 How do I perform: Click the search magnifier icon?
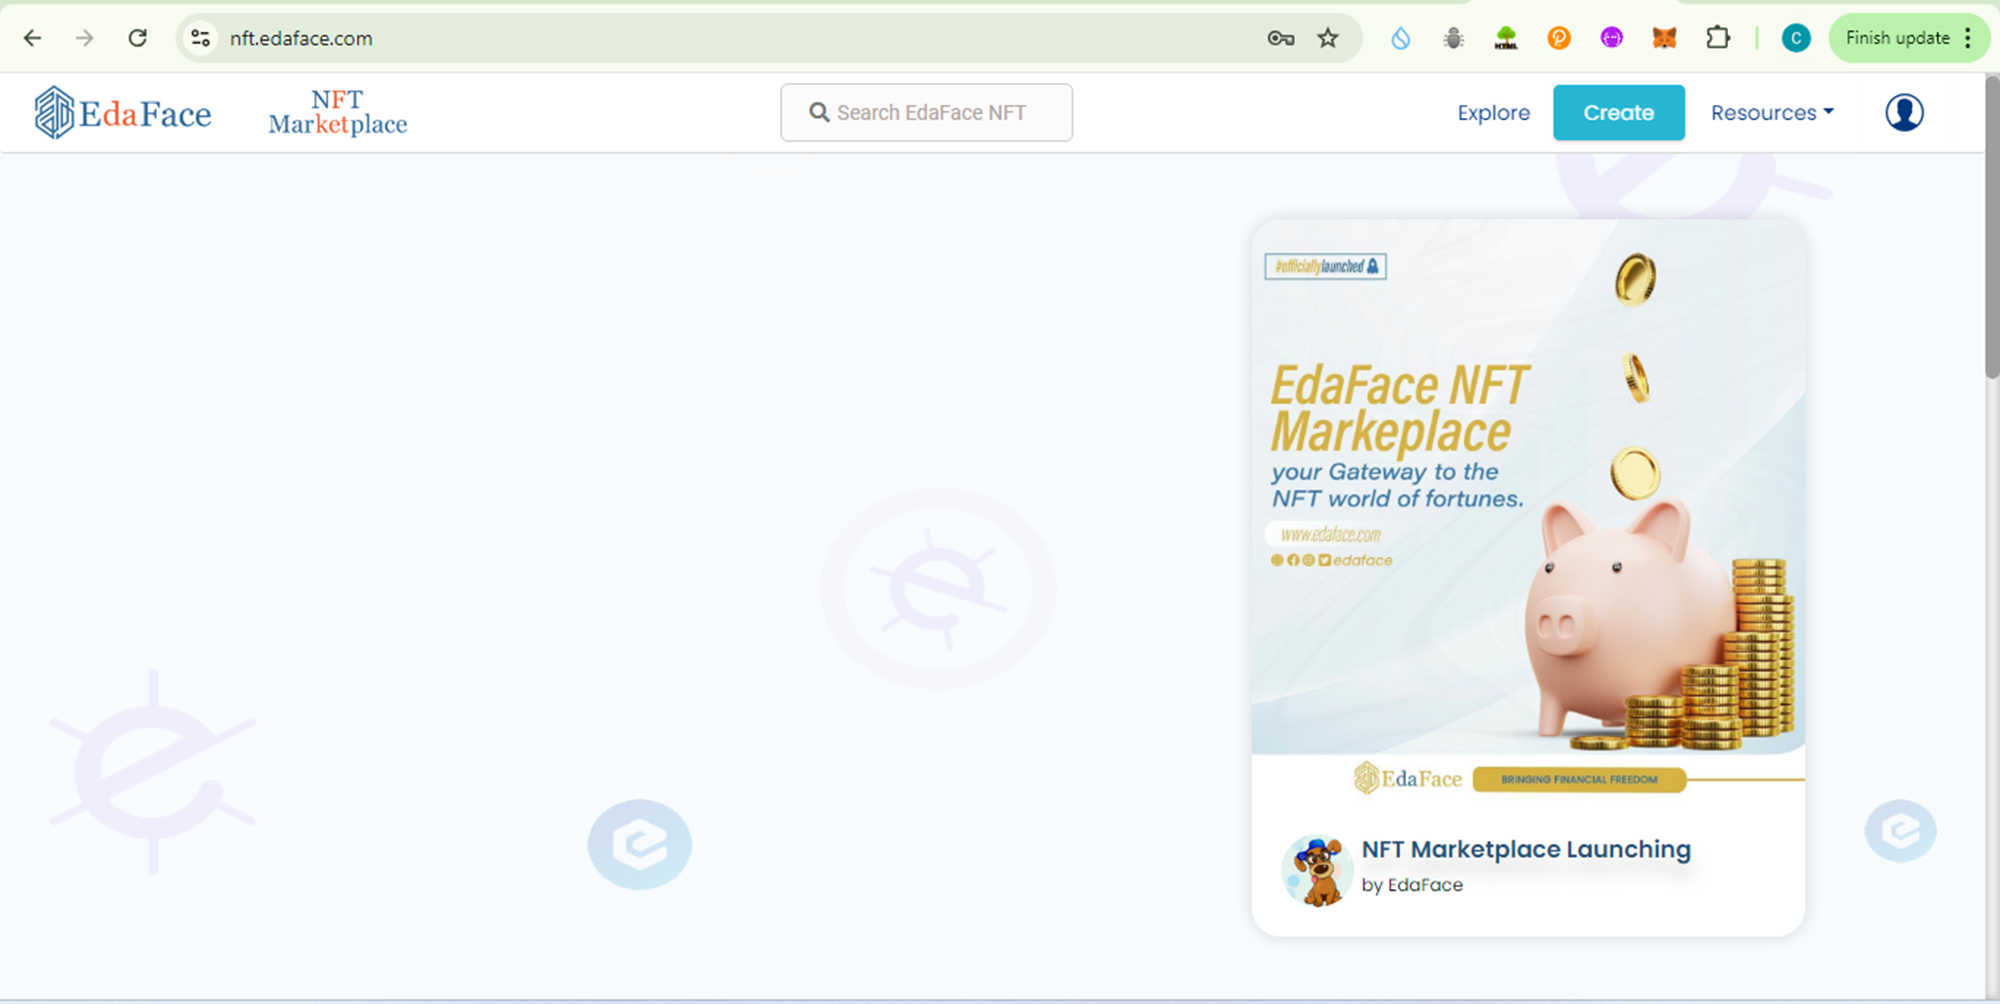coord(819,112)
